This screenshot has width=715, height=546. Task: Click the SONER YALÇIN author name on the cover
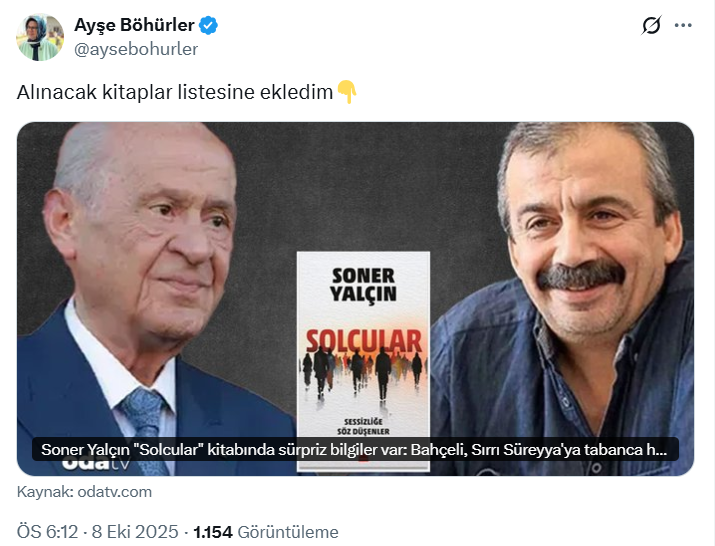point(363,285)
